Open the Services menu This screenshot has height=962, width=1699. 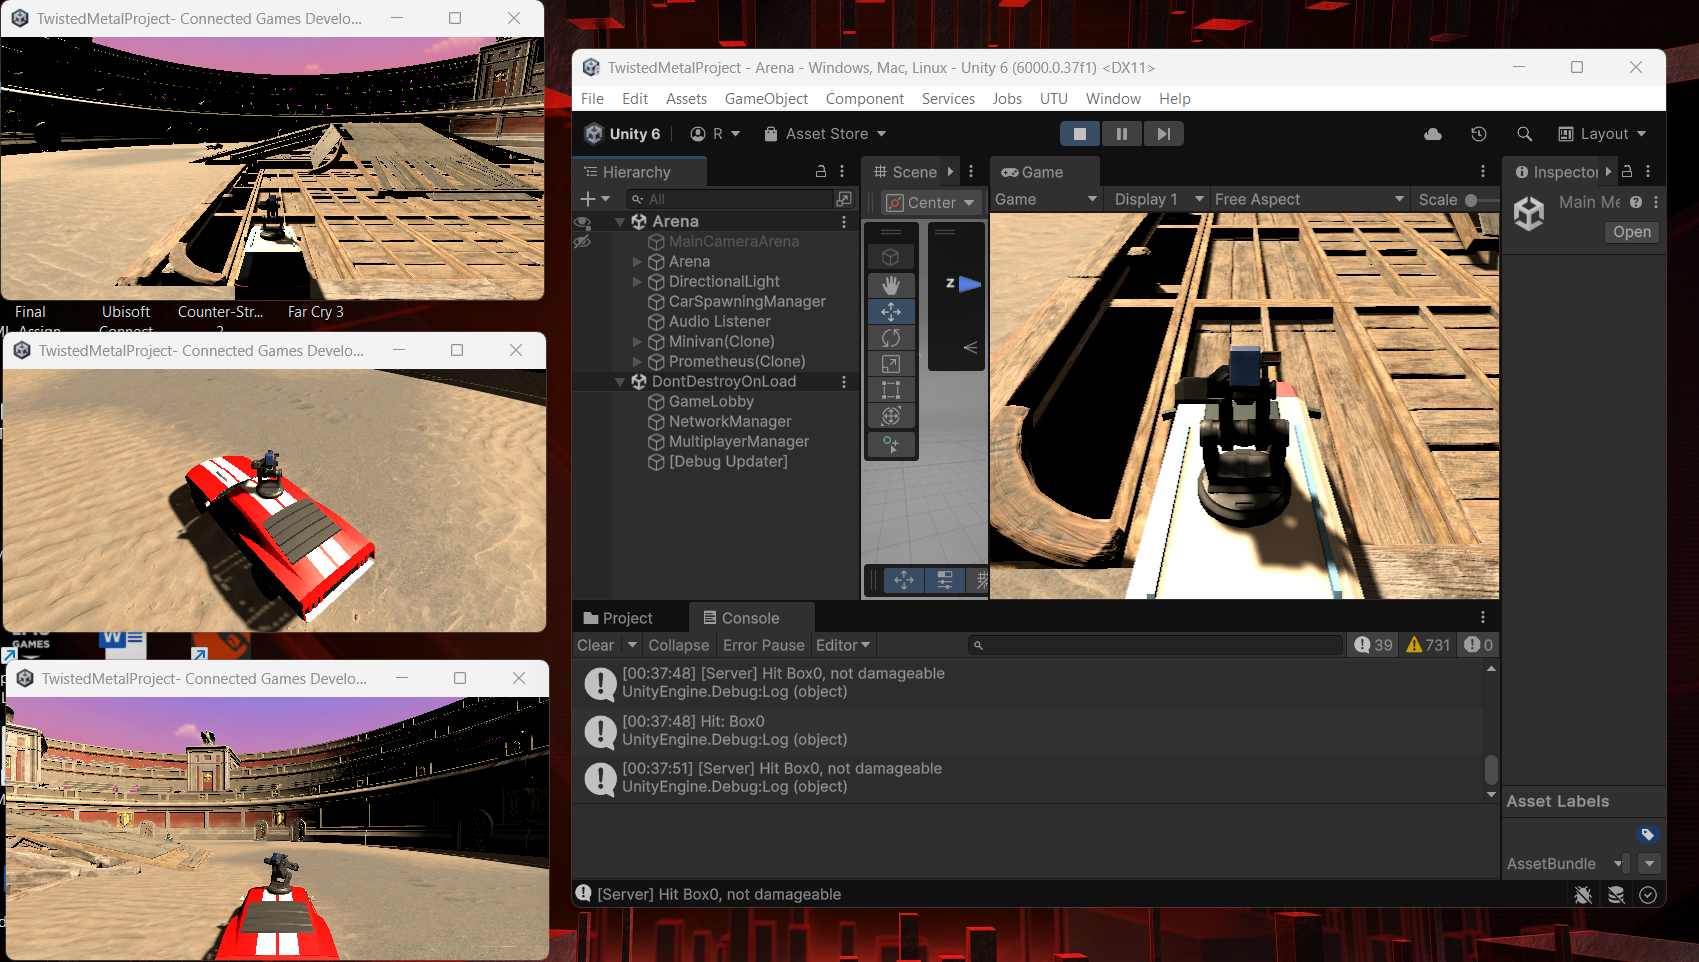point(948,99)
